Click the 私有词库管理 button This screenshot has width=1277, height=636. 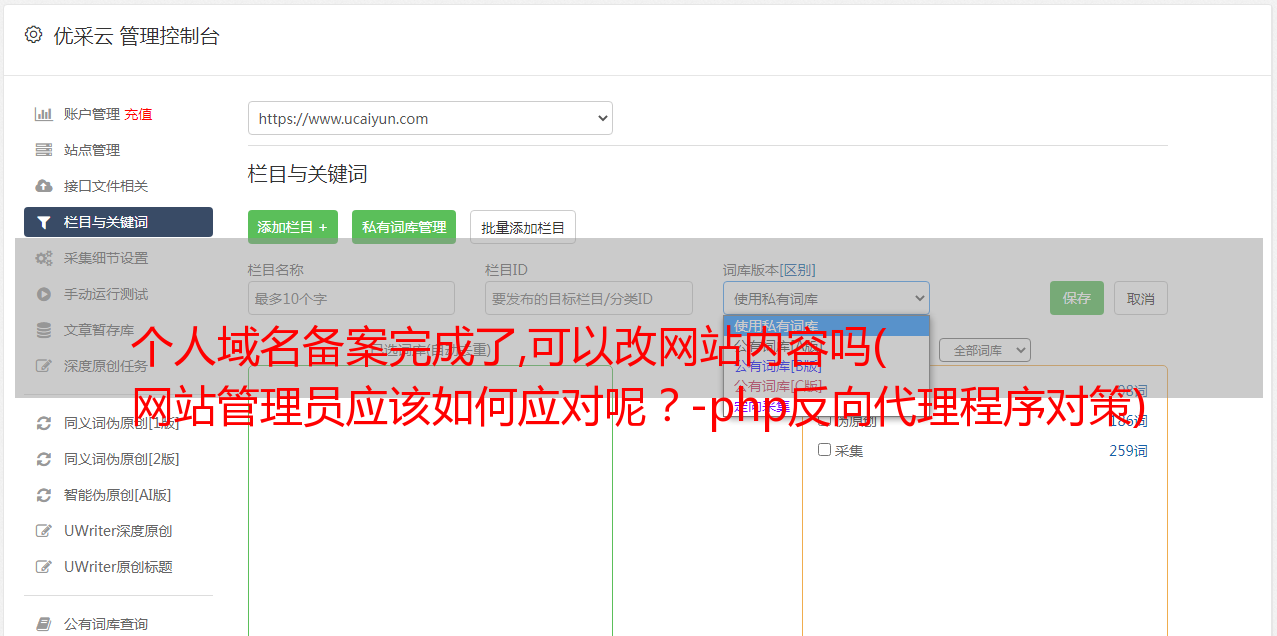pyautogui.click(x=404, y=227)
